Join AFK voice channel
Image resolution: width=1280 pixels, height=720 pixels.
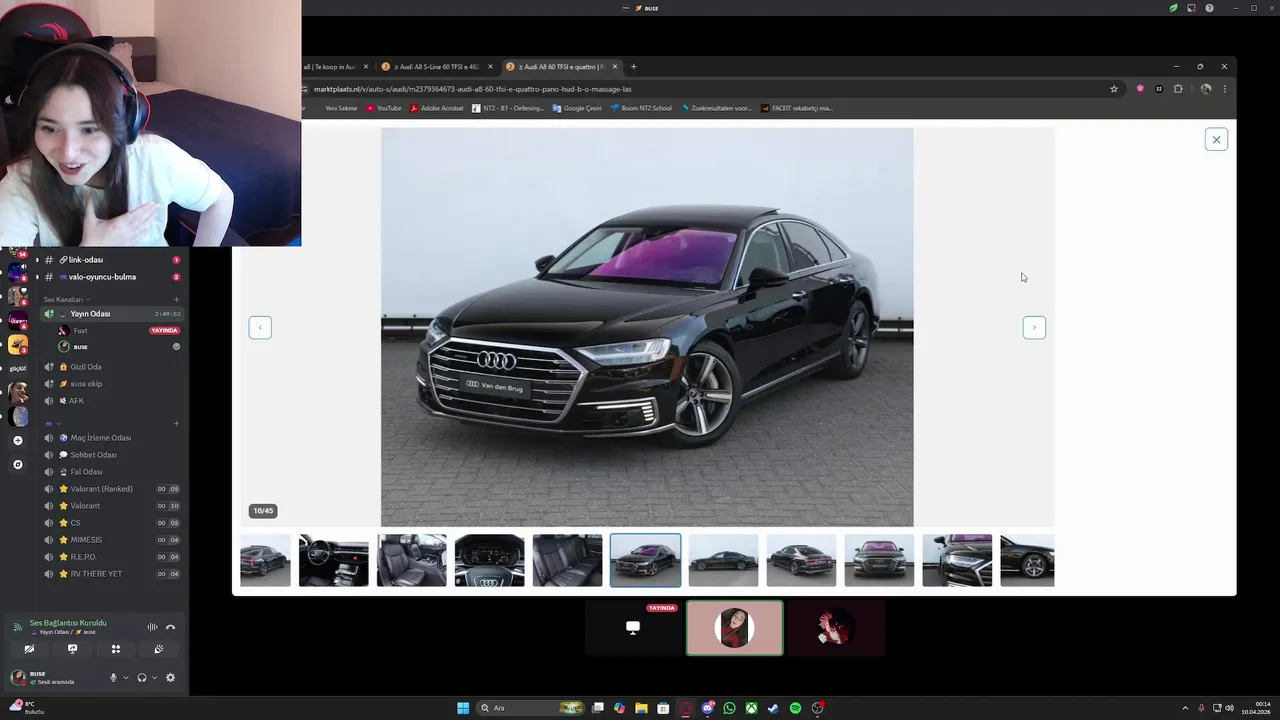(111, 401)
